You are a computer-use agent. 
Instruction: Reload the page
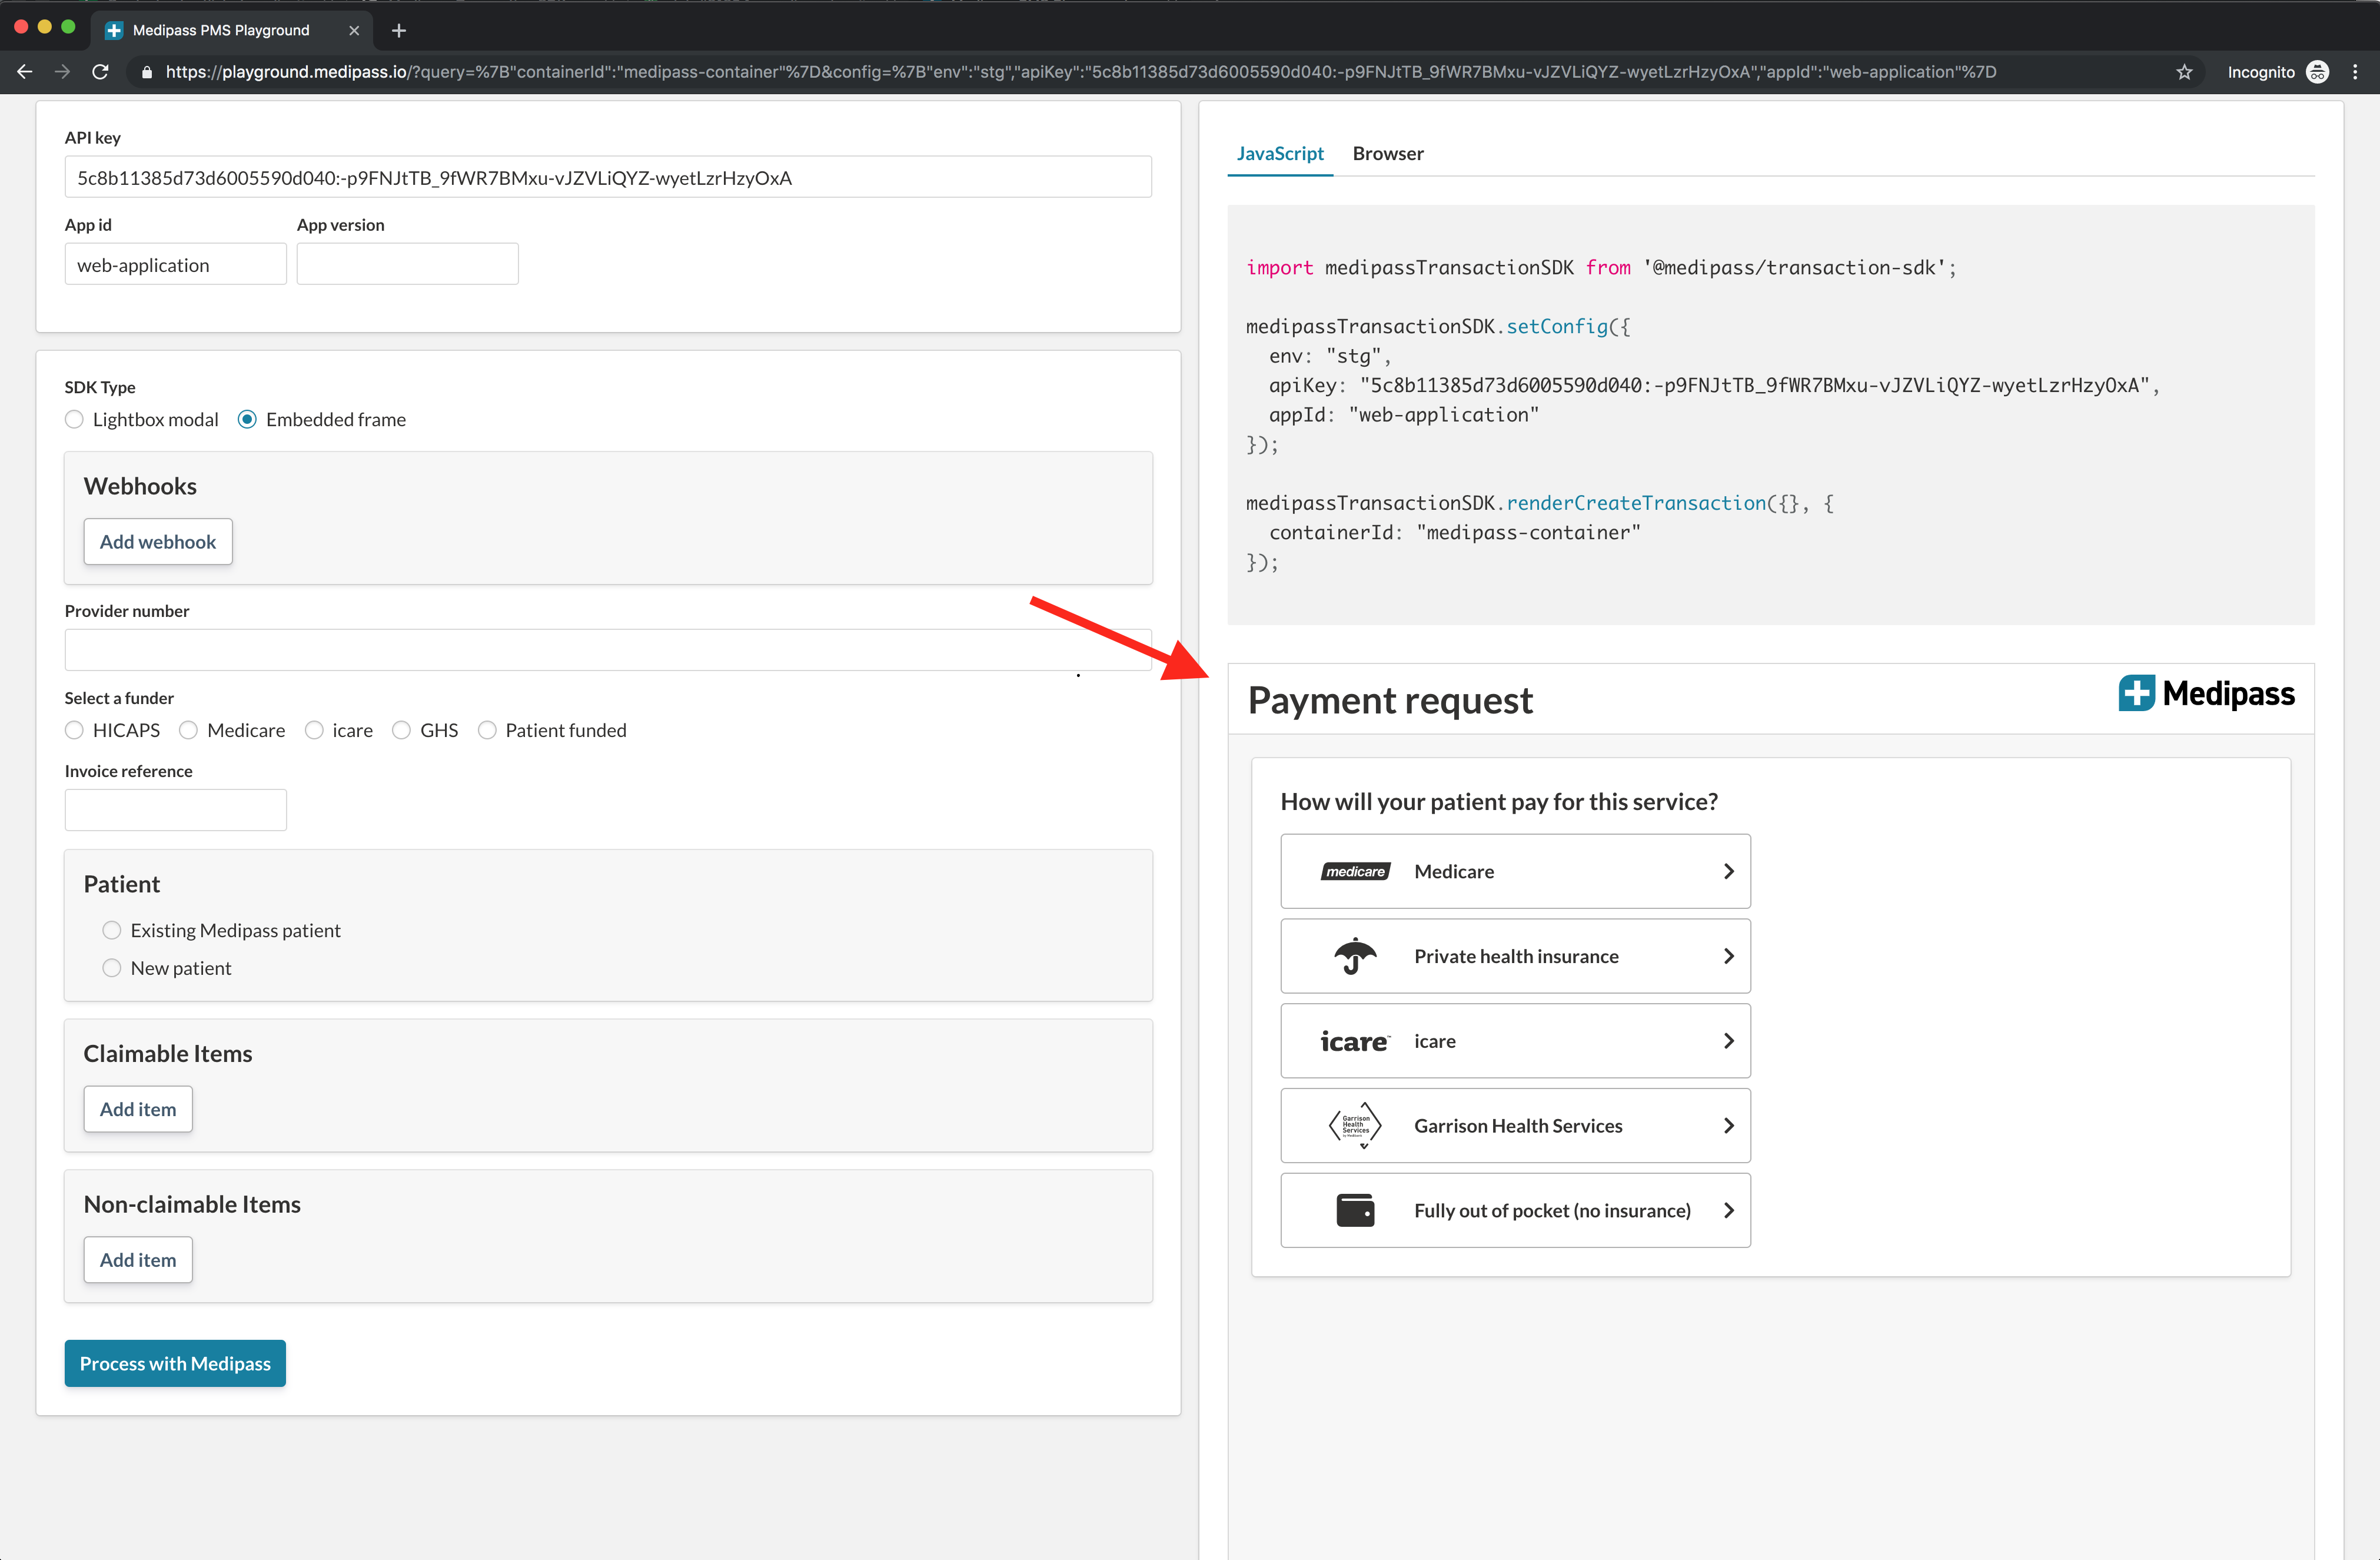point(100,72)
